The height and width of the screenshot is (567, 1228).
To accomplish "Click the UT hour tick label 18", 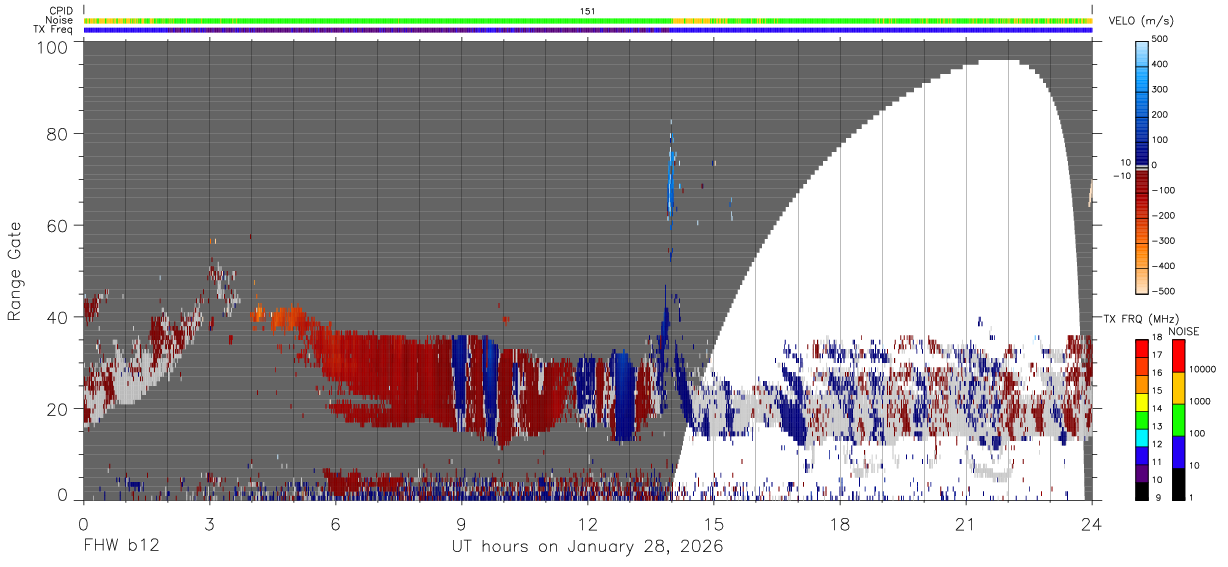I will 840,523.
